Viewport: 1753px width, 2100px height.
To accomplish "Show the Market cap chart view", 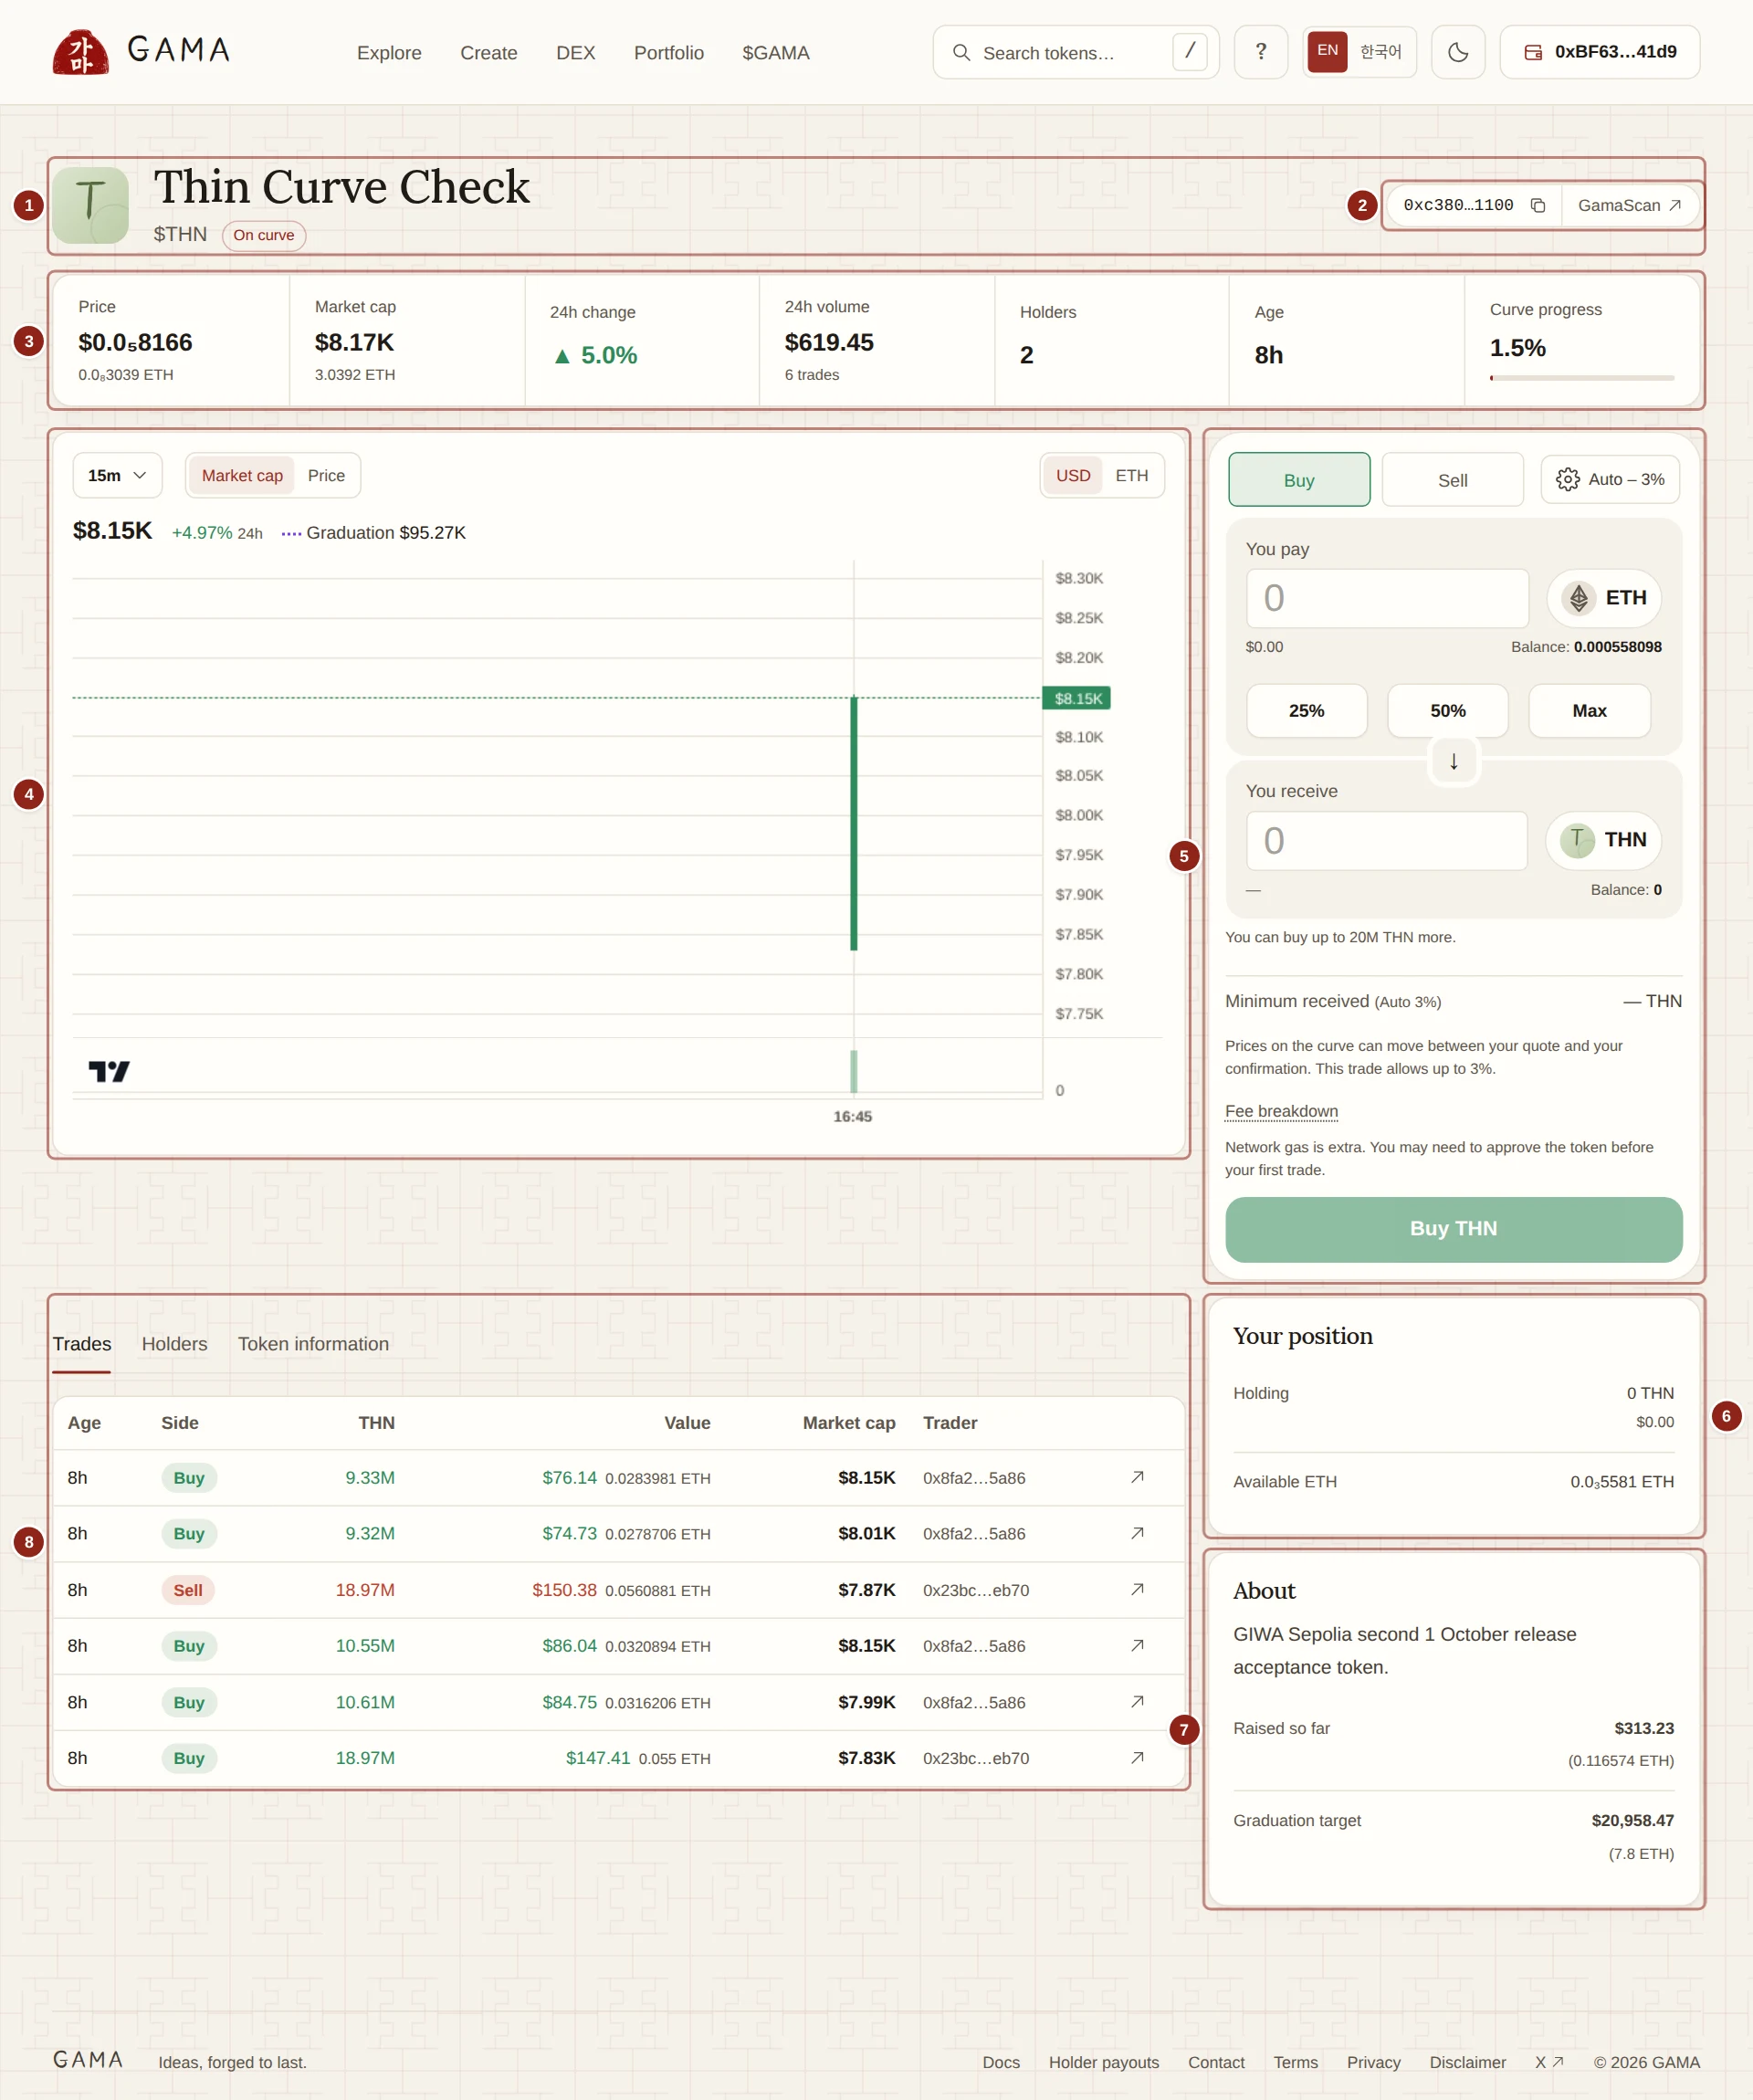I will tap(242, 475).
